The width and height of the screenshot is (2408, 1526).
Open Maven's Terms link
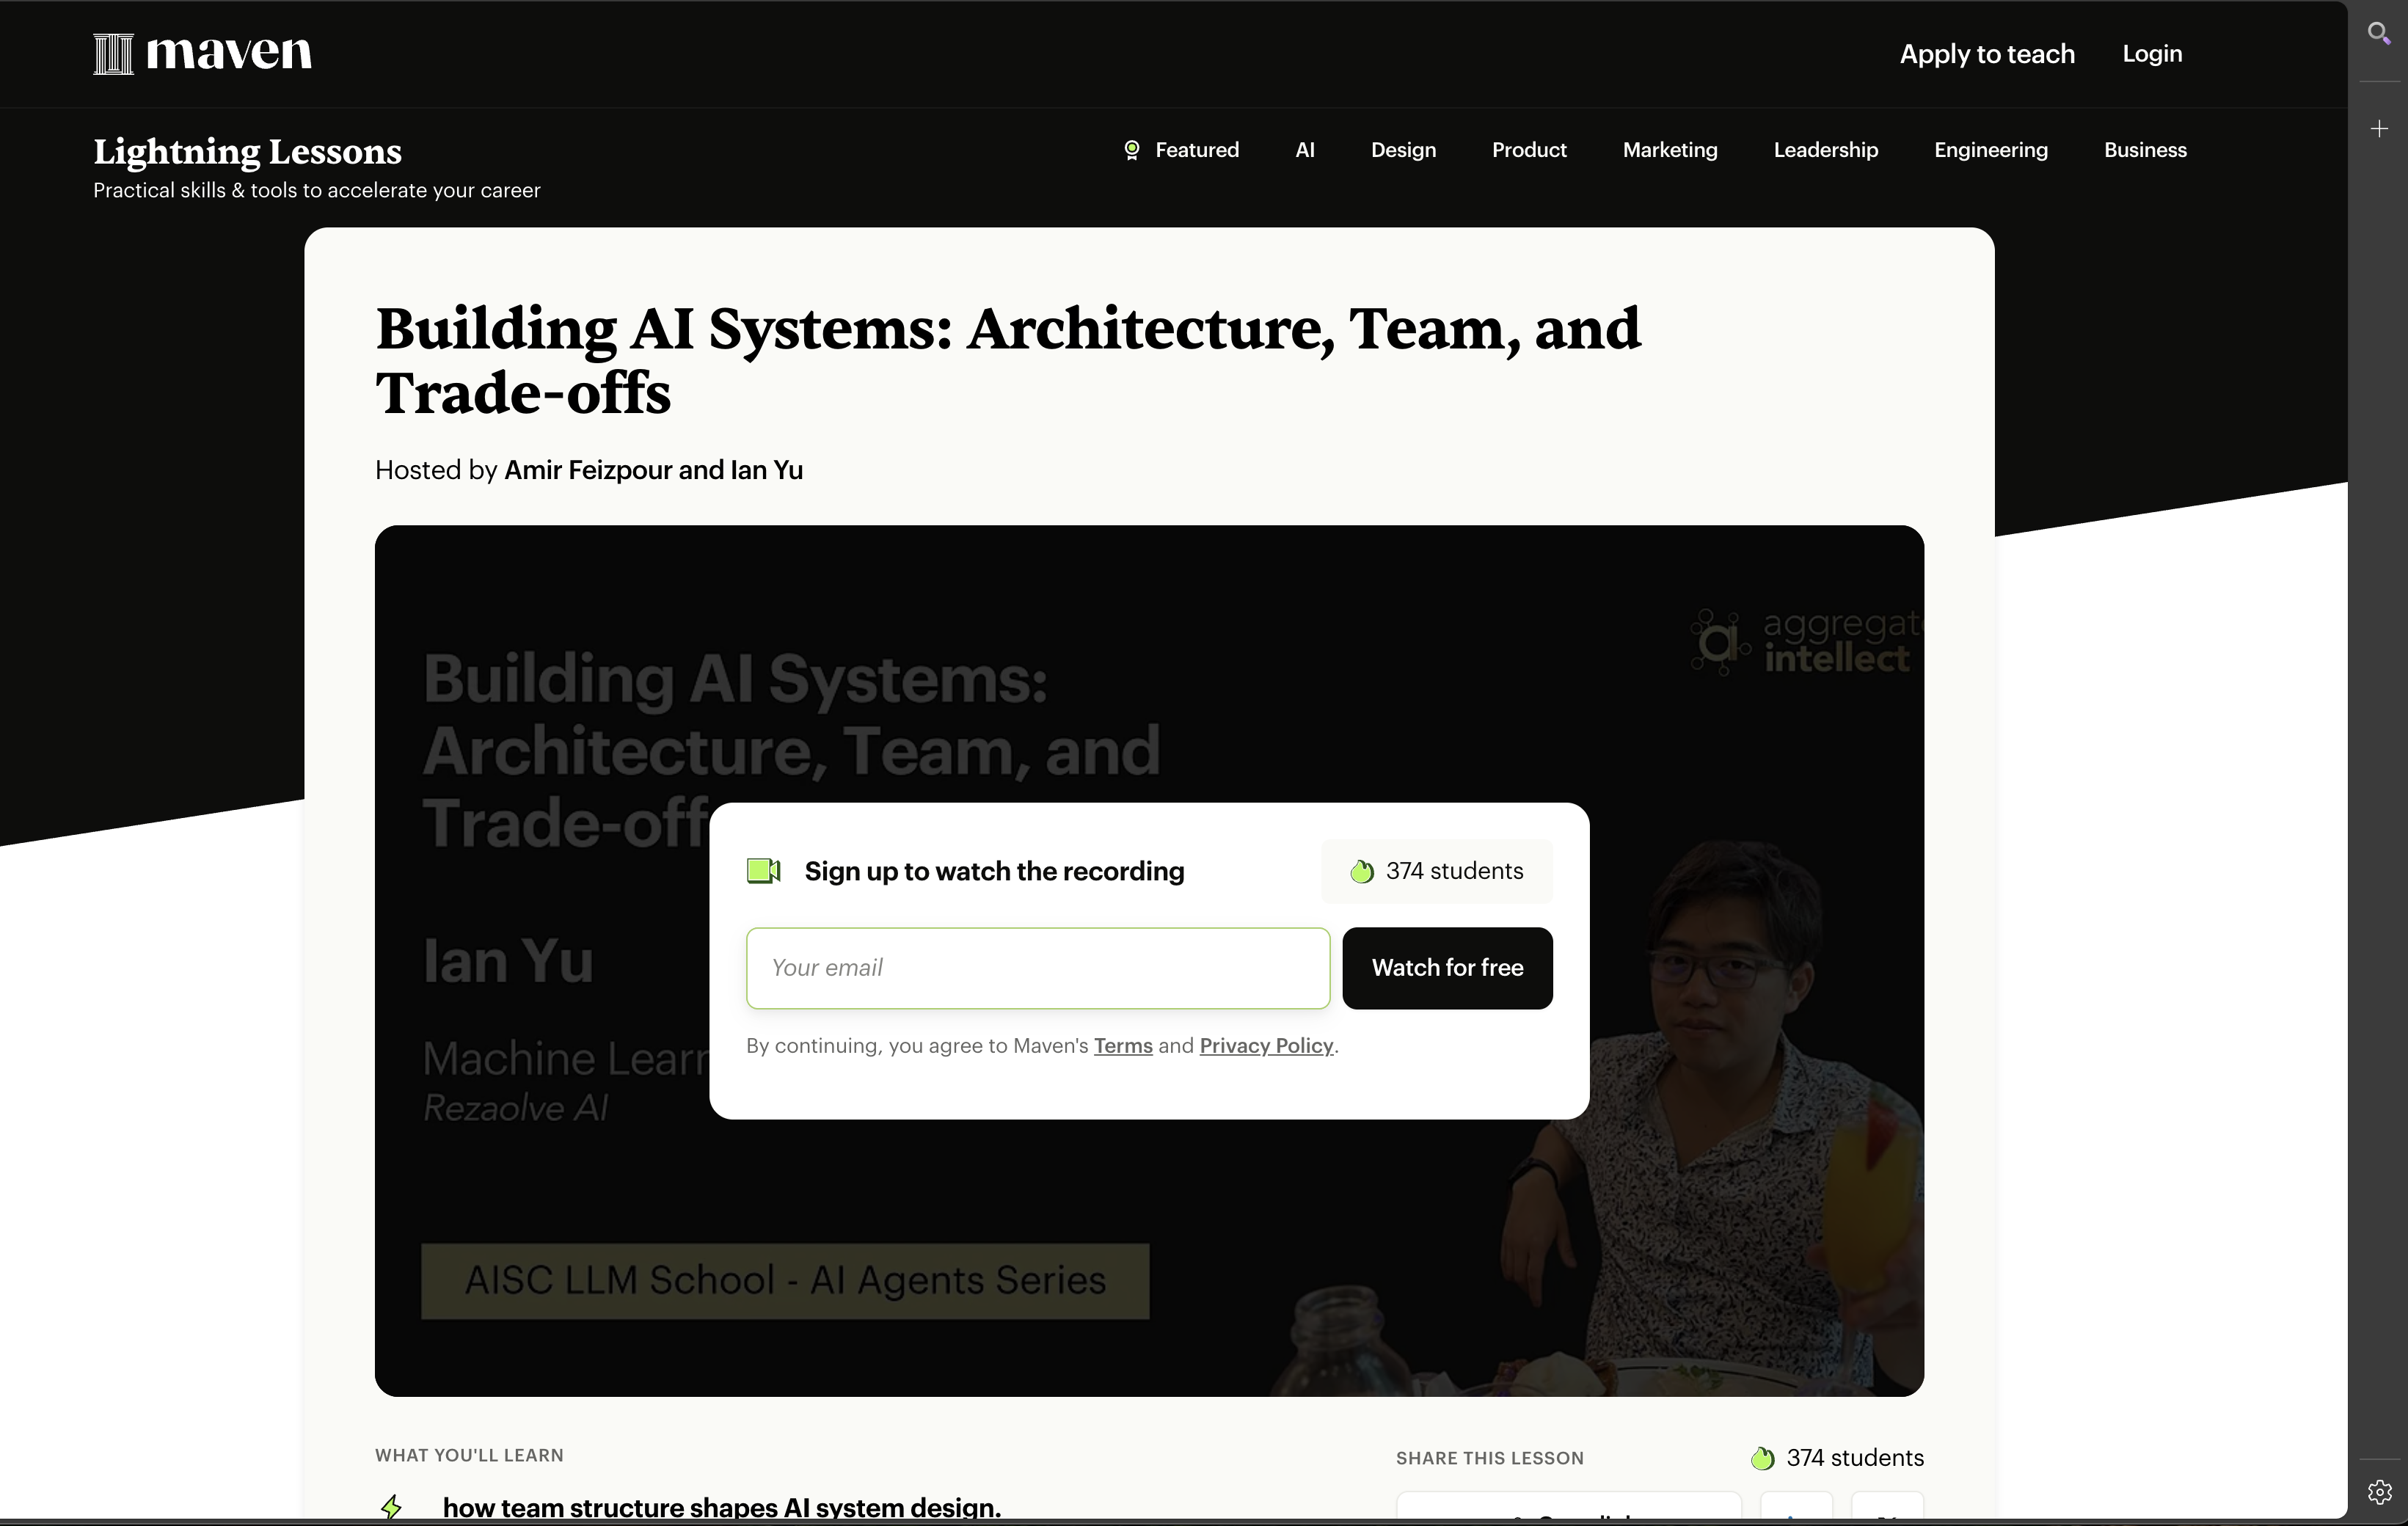coord(1123,1046)
